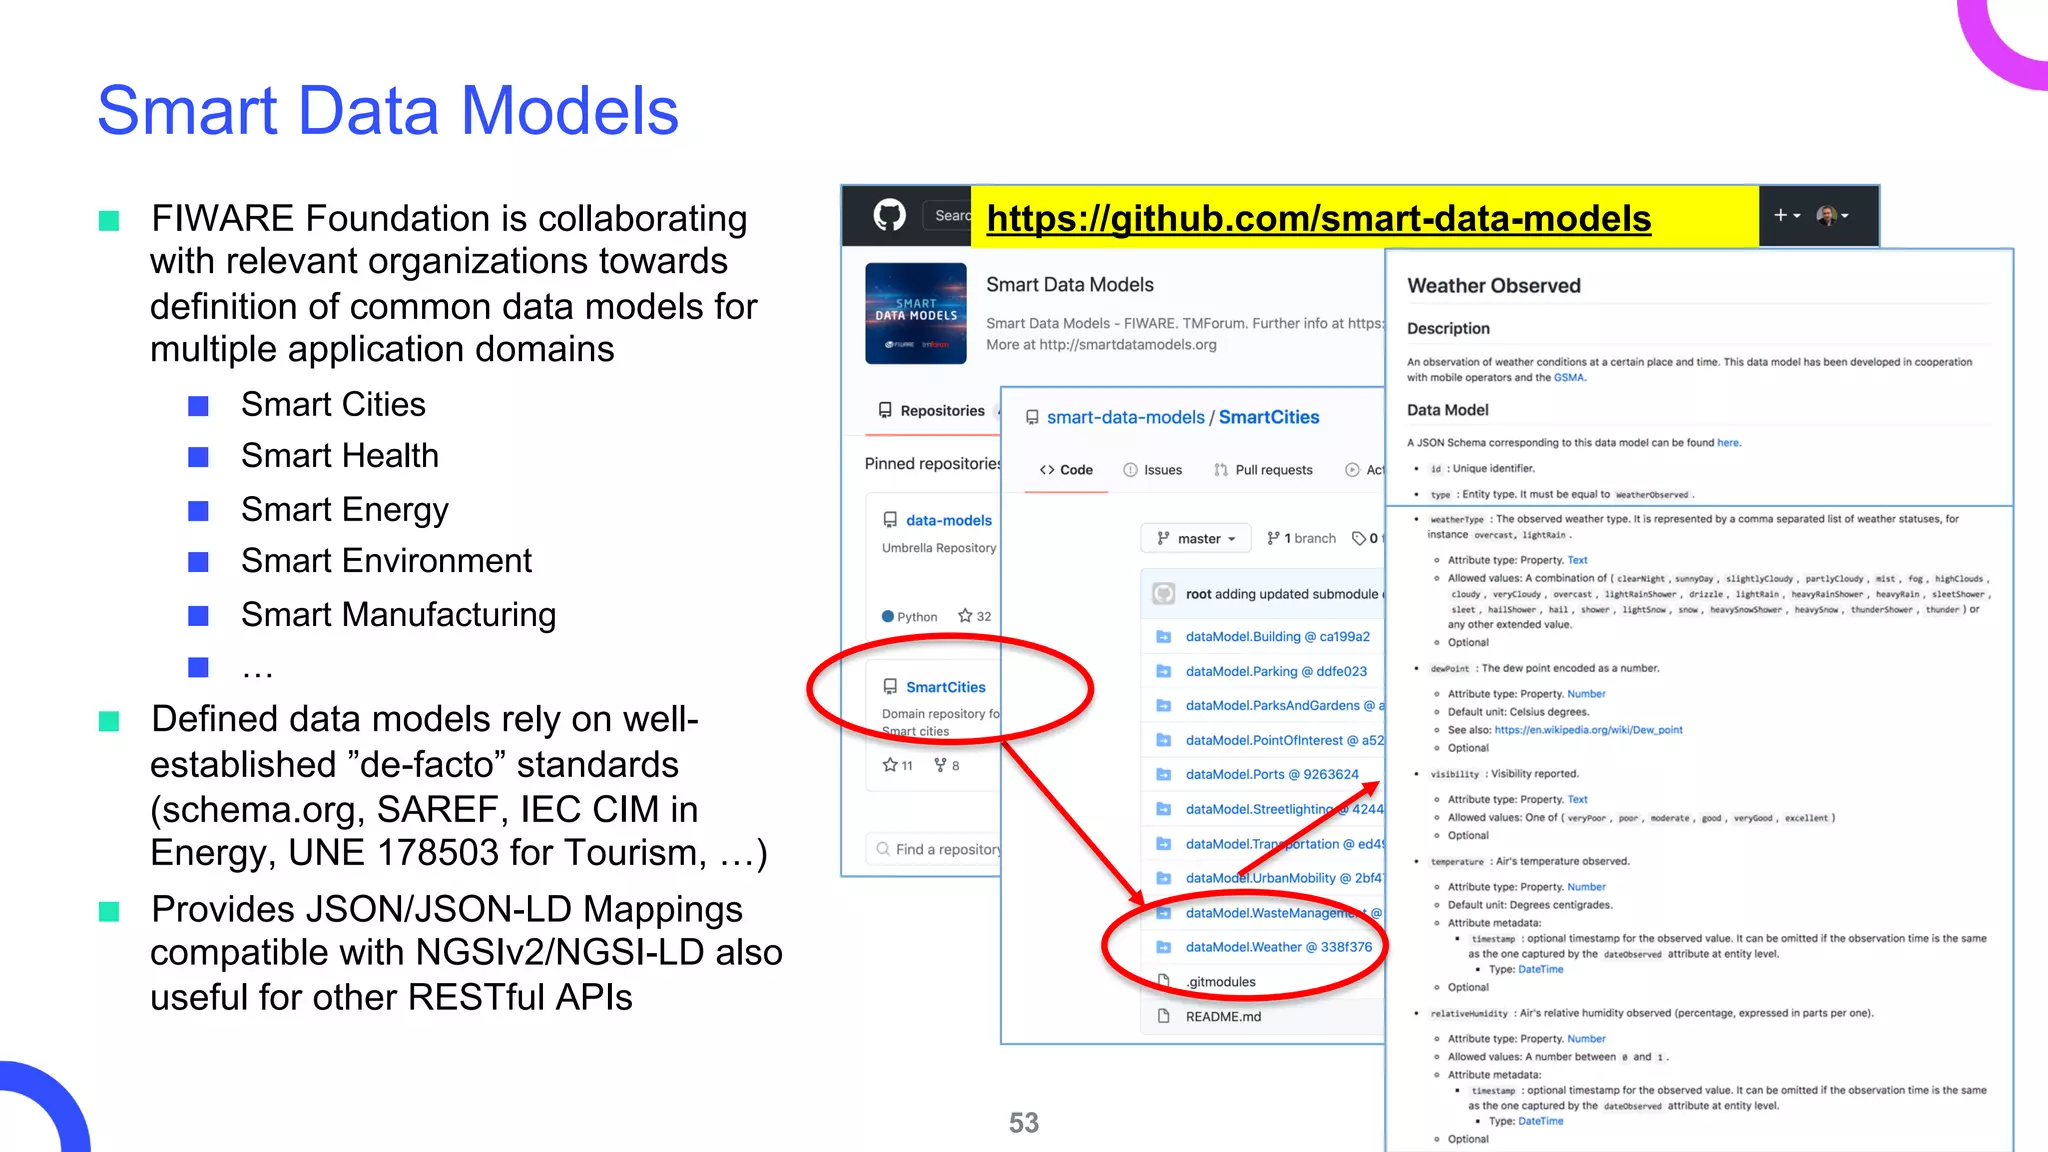The width and height of the screenshot is (2048, 1152).
Task: Open dataModel.Transportation submodule
Action: (x=1284, y=845)
